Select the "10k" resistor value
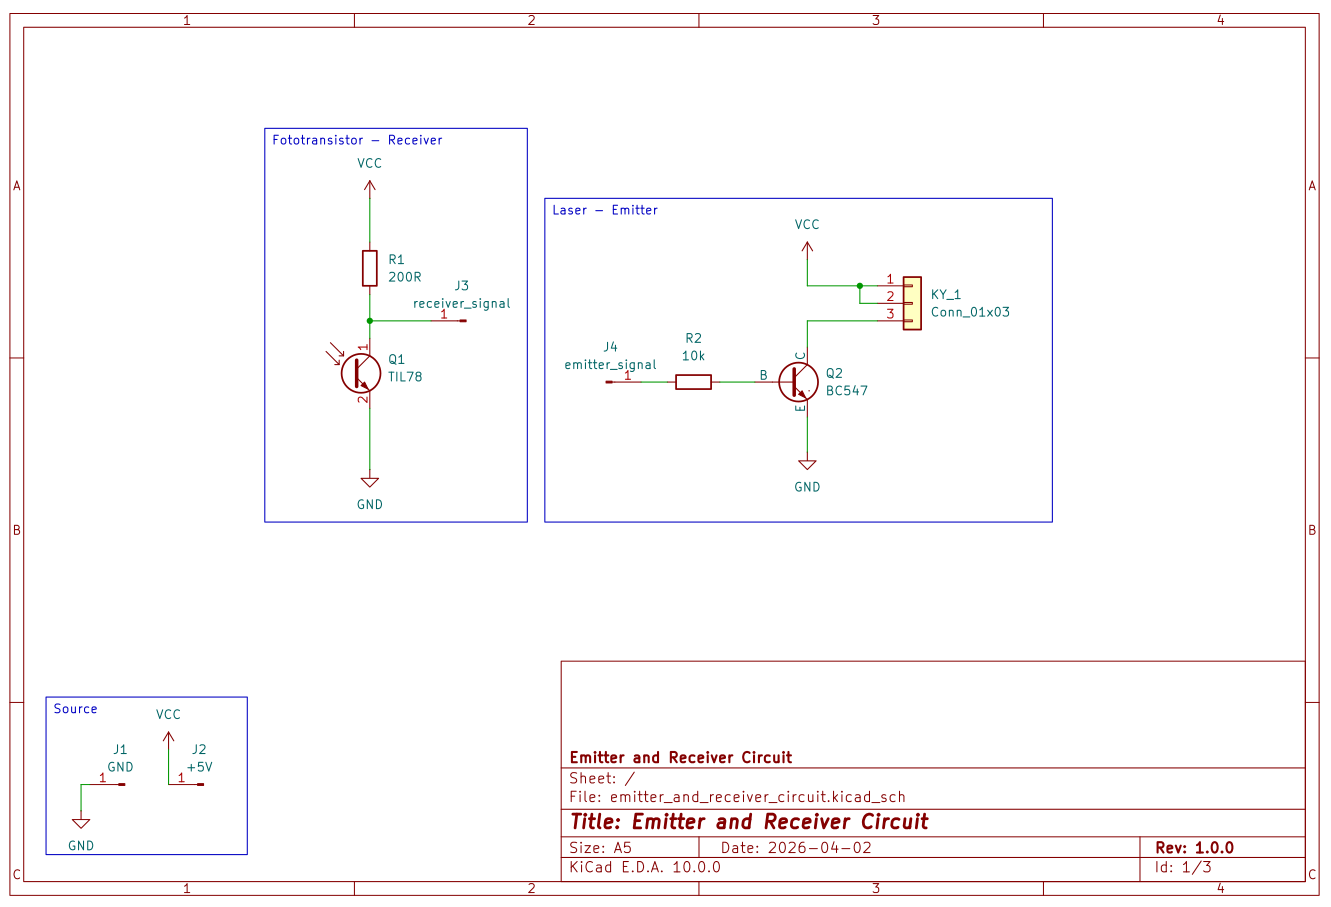Viewport: 1331px width, 907px height. click(x=693, y=356)
